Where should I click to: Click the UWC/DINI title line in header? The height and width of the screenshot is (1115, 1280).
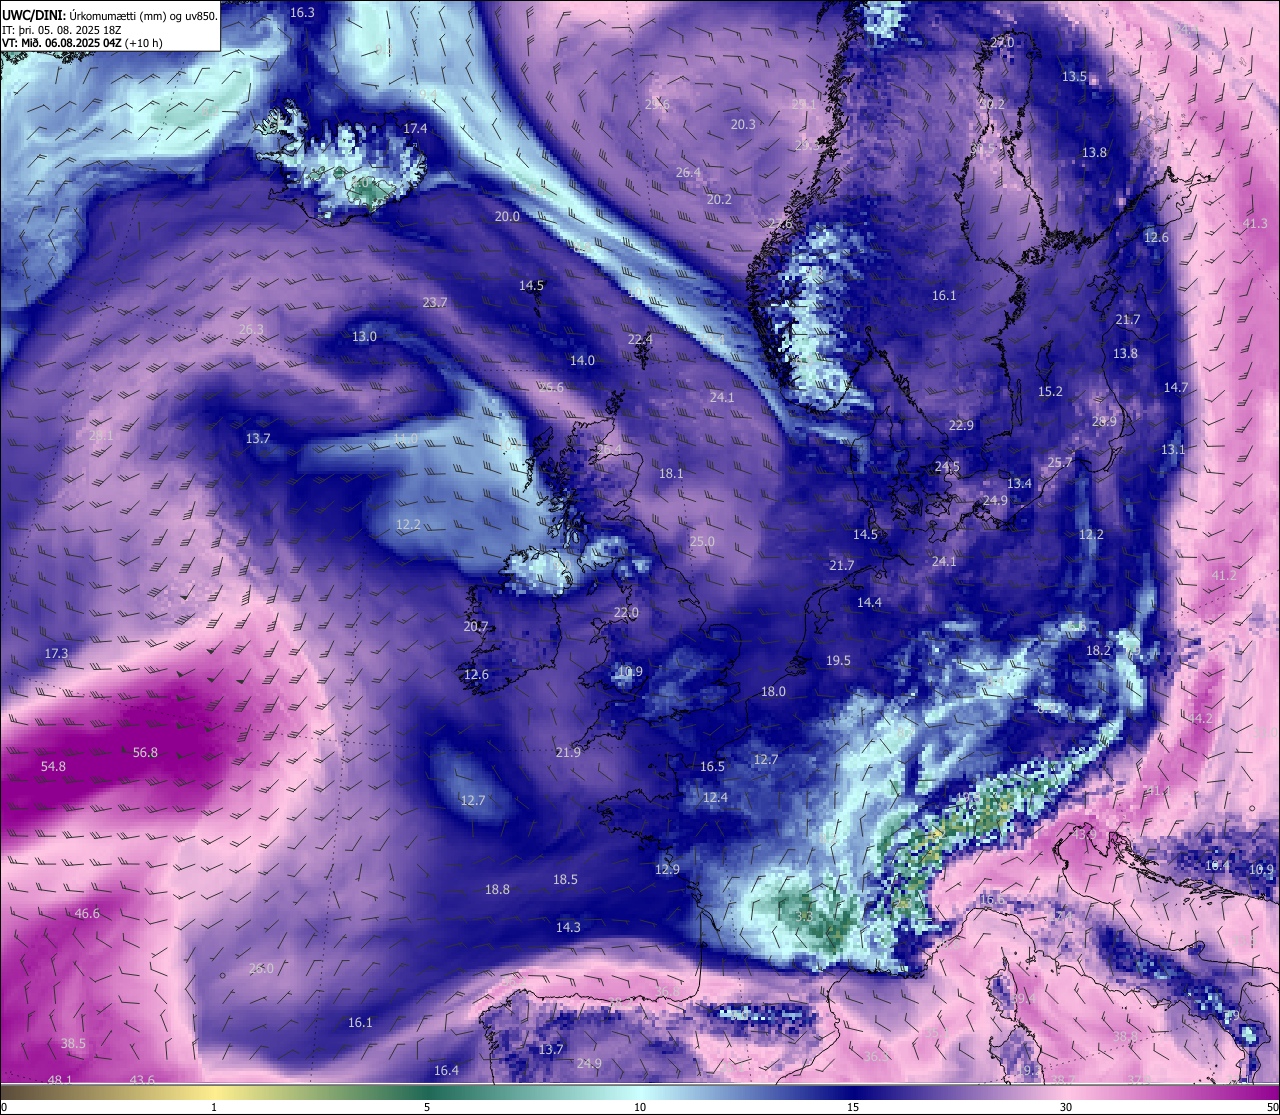[109, 15]
